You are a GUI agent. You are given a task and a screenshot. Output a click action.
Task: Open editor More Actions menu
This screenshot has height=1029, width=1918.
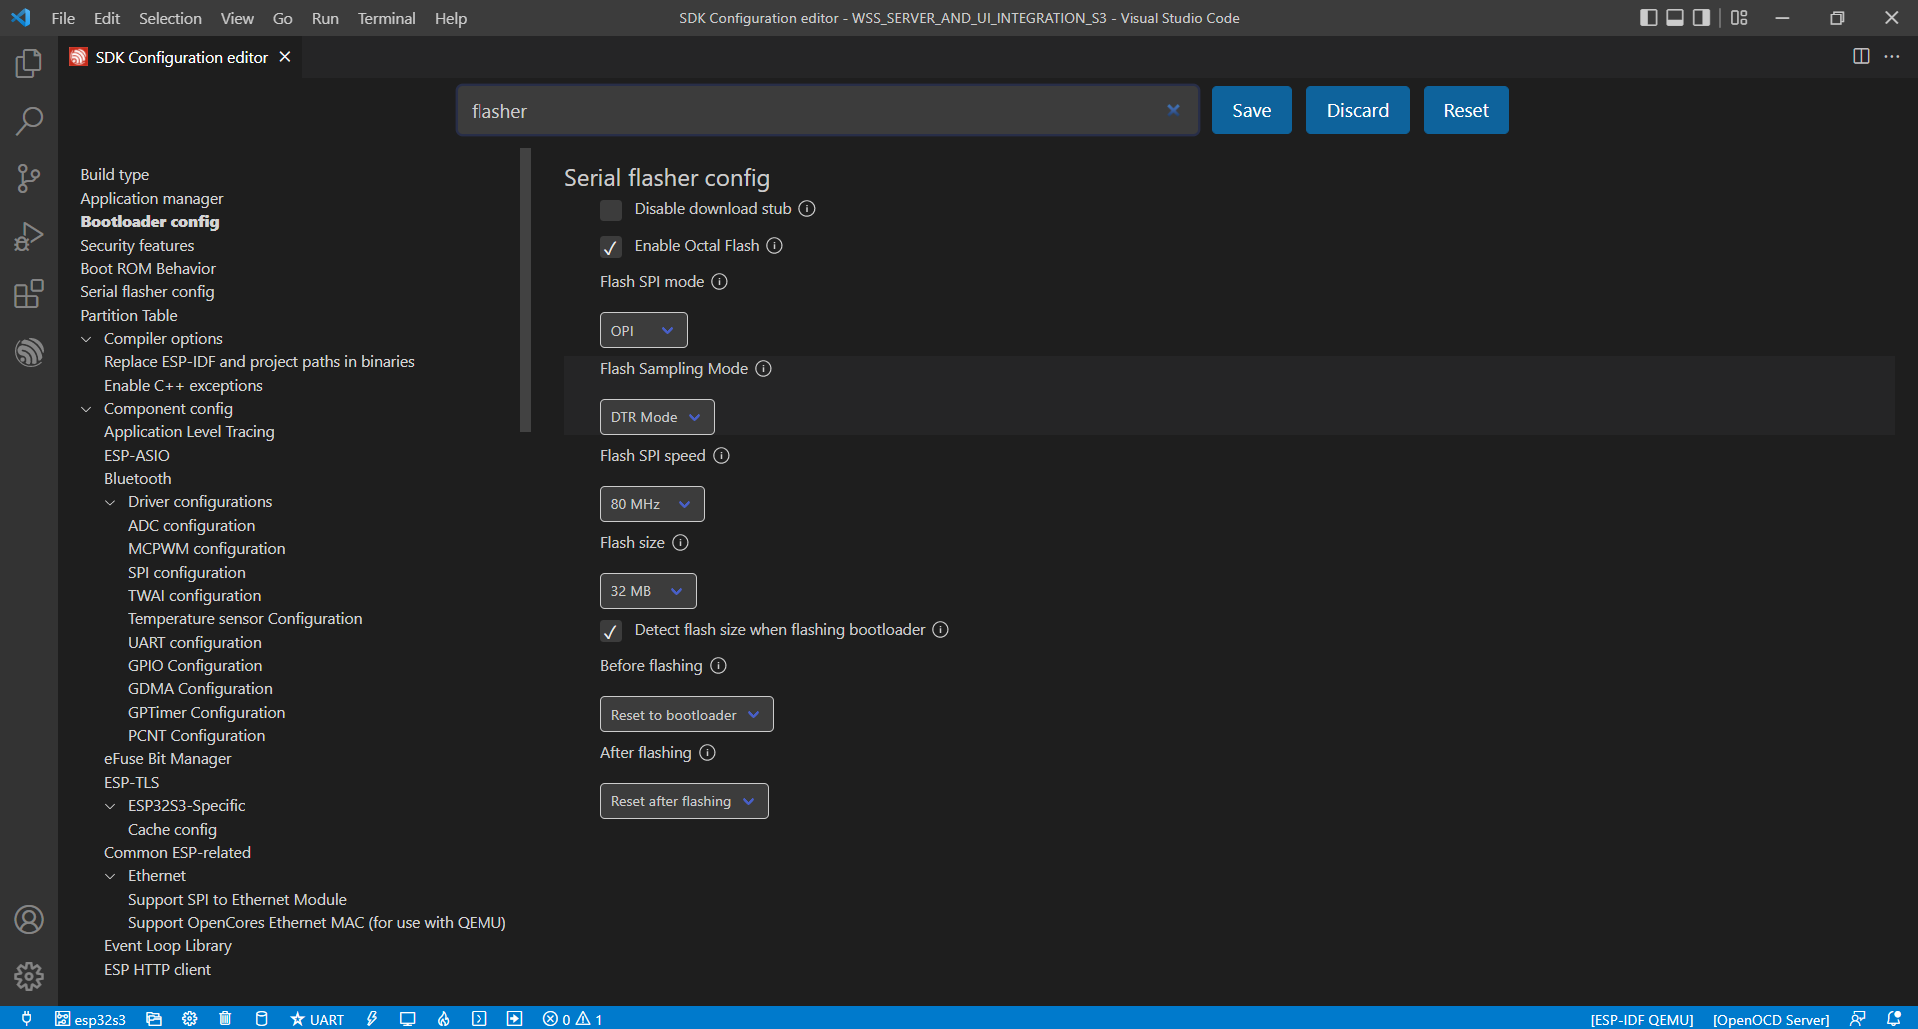1892,56
